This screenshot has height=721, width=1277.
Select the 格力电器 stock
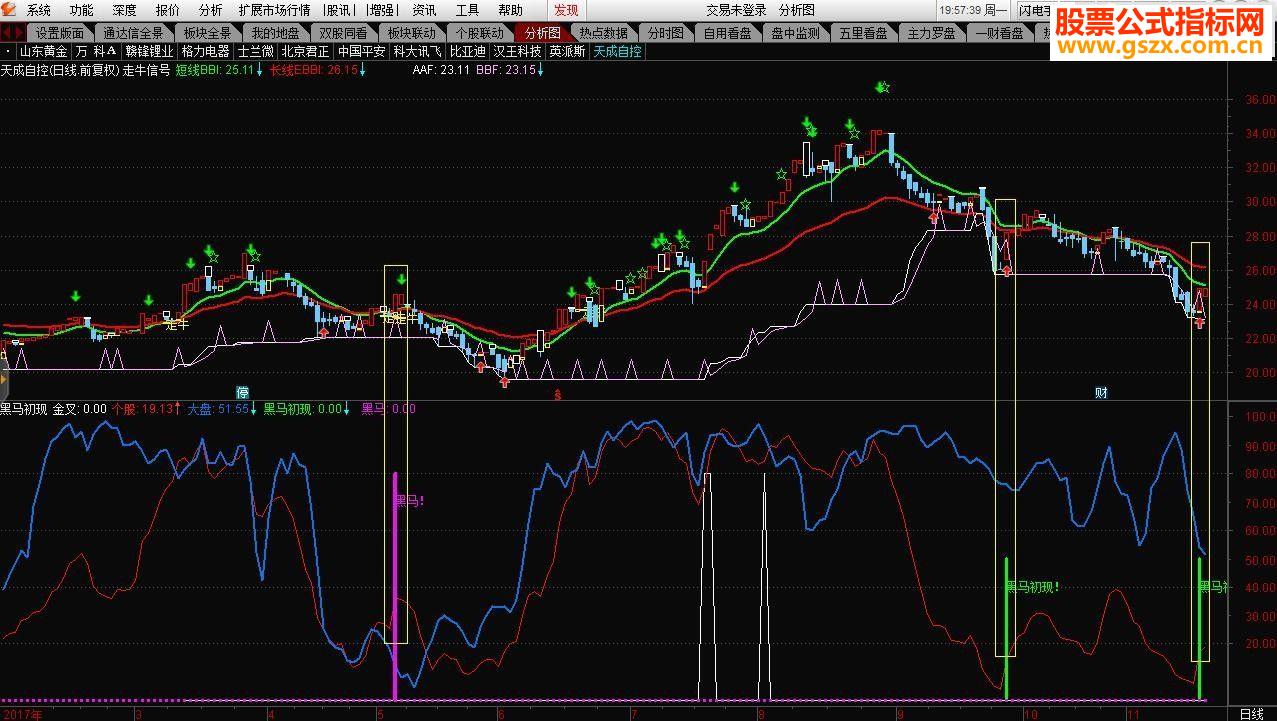(x=206, y=51)
